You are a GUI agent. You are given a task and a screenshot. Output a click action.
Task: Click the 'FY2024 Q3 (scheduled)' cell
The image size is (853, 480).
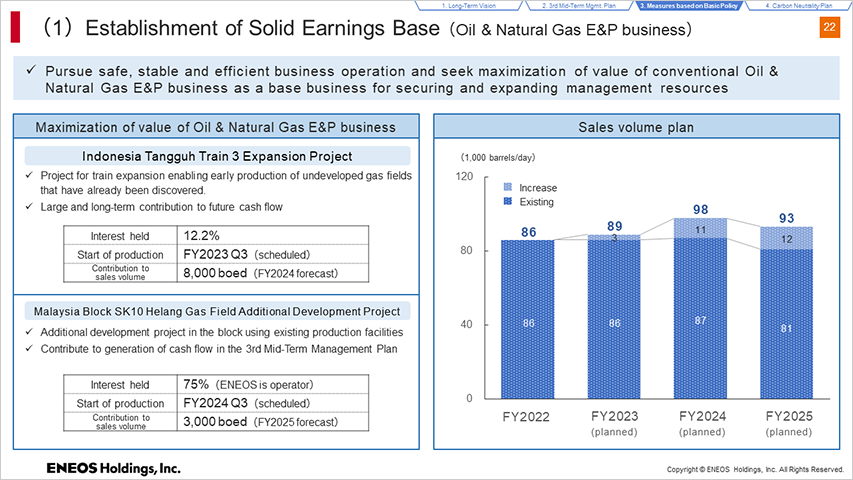click(x=273, y=403)
